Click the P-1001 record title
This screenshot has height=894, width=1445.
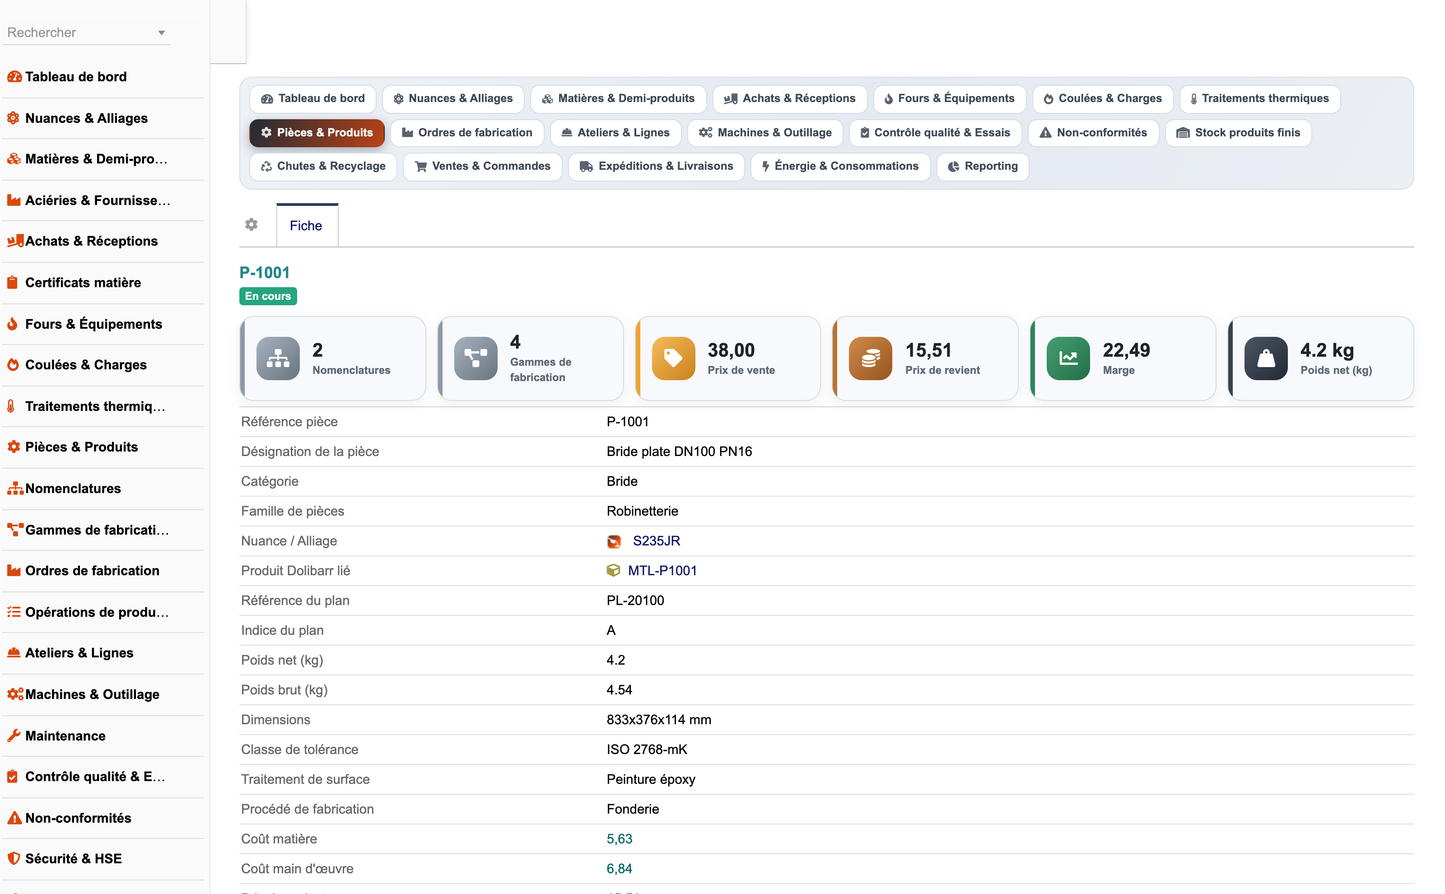265,273
